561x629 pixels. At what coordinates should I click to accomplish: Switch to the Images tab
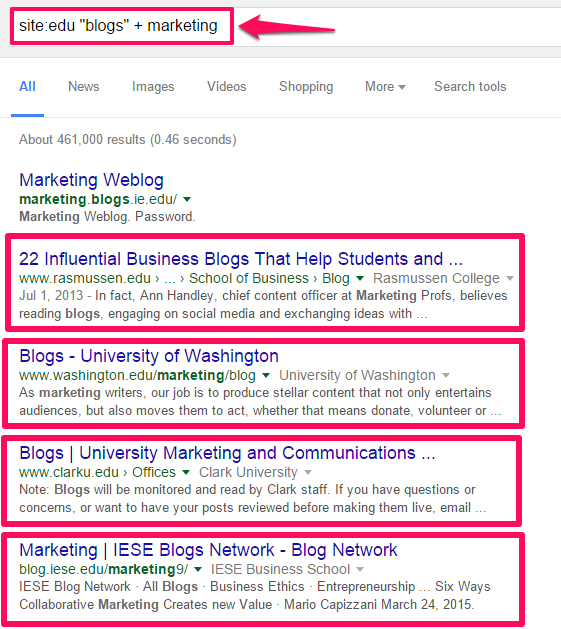(x=153, y=86)
